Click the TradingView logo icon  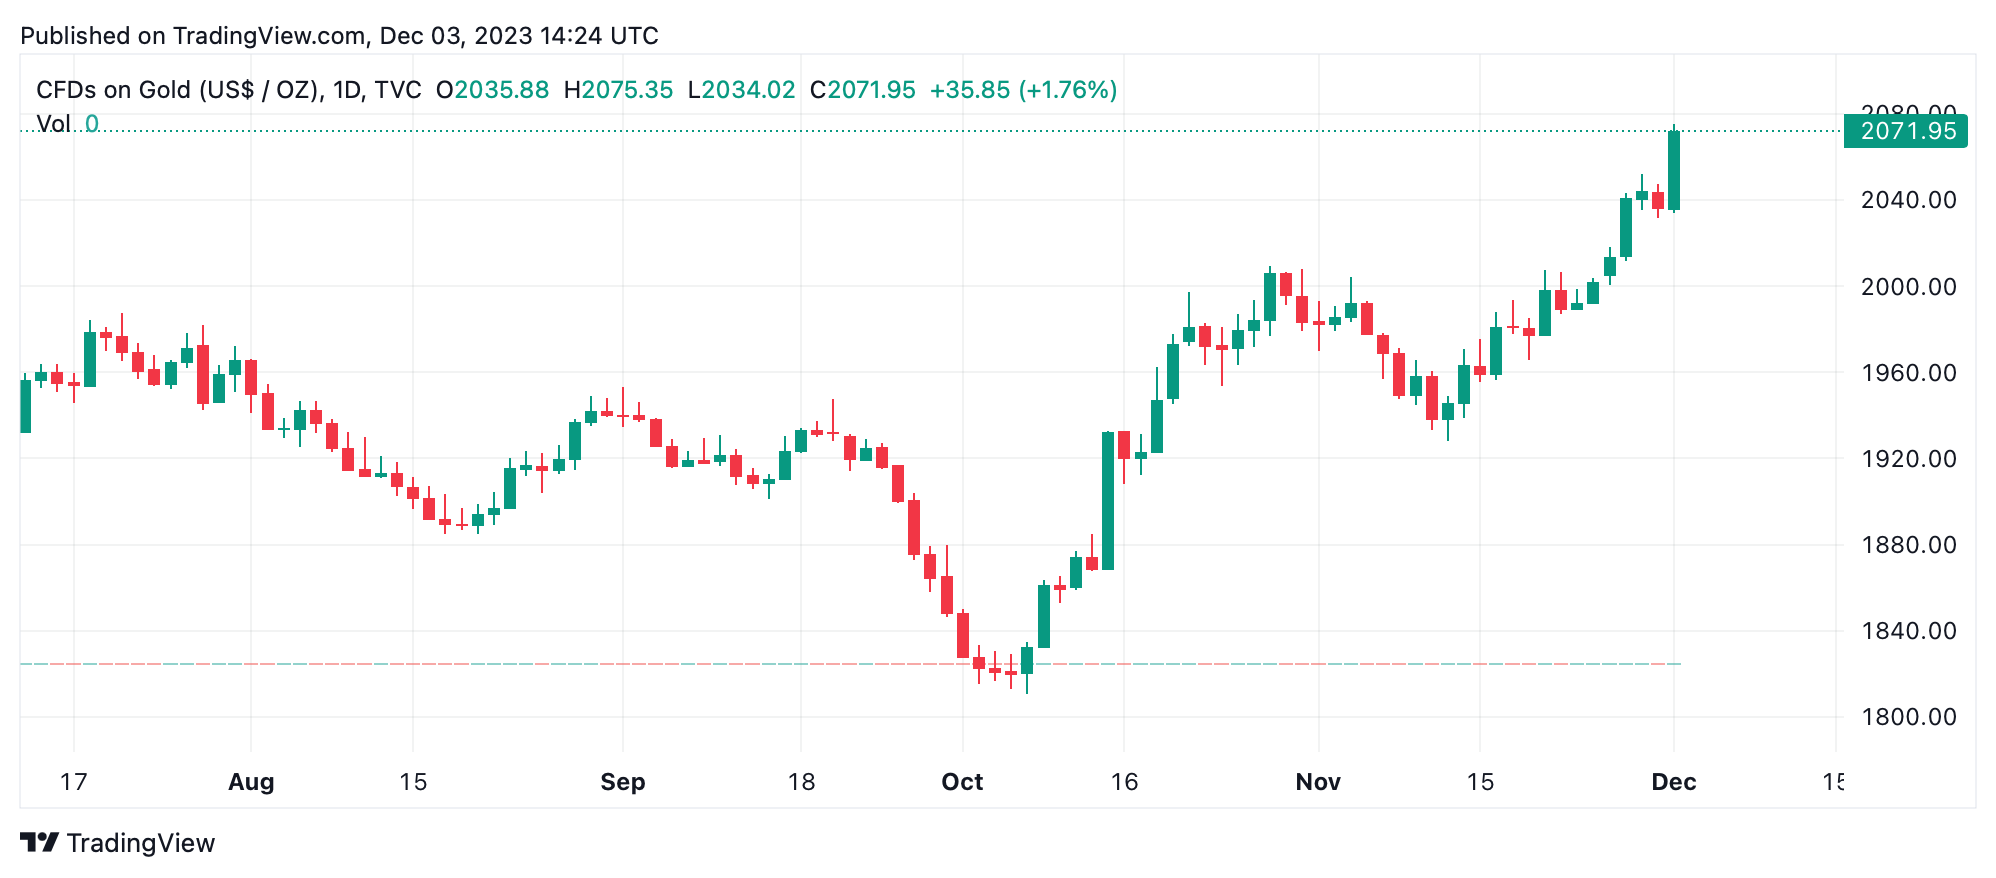point(40,843)
